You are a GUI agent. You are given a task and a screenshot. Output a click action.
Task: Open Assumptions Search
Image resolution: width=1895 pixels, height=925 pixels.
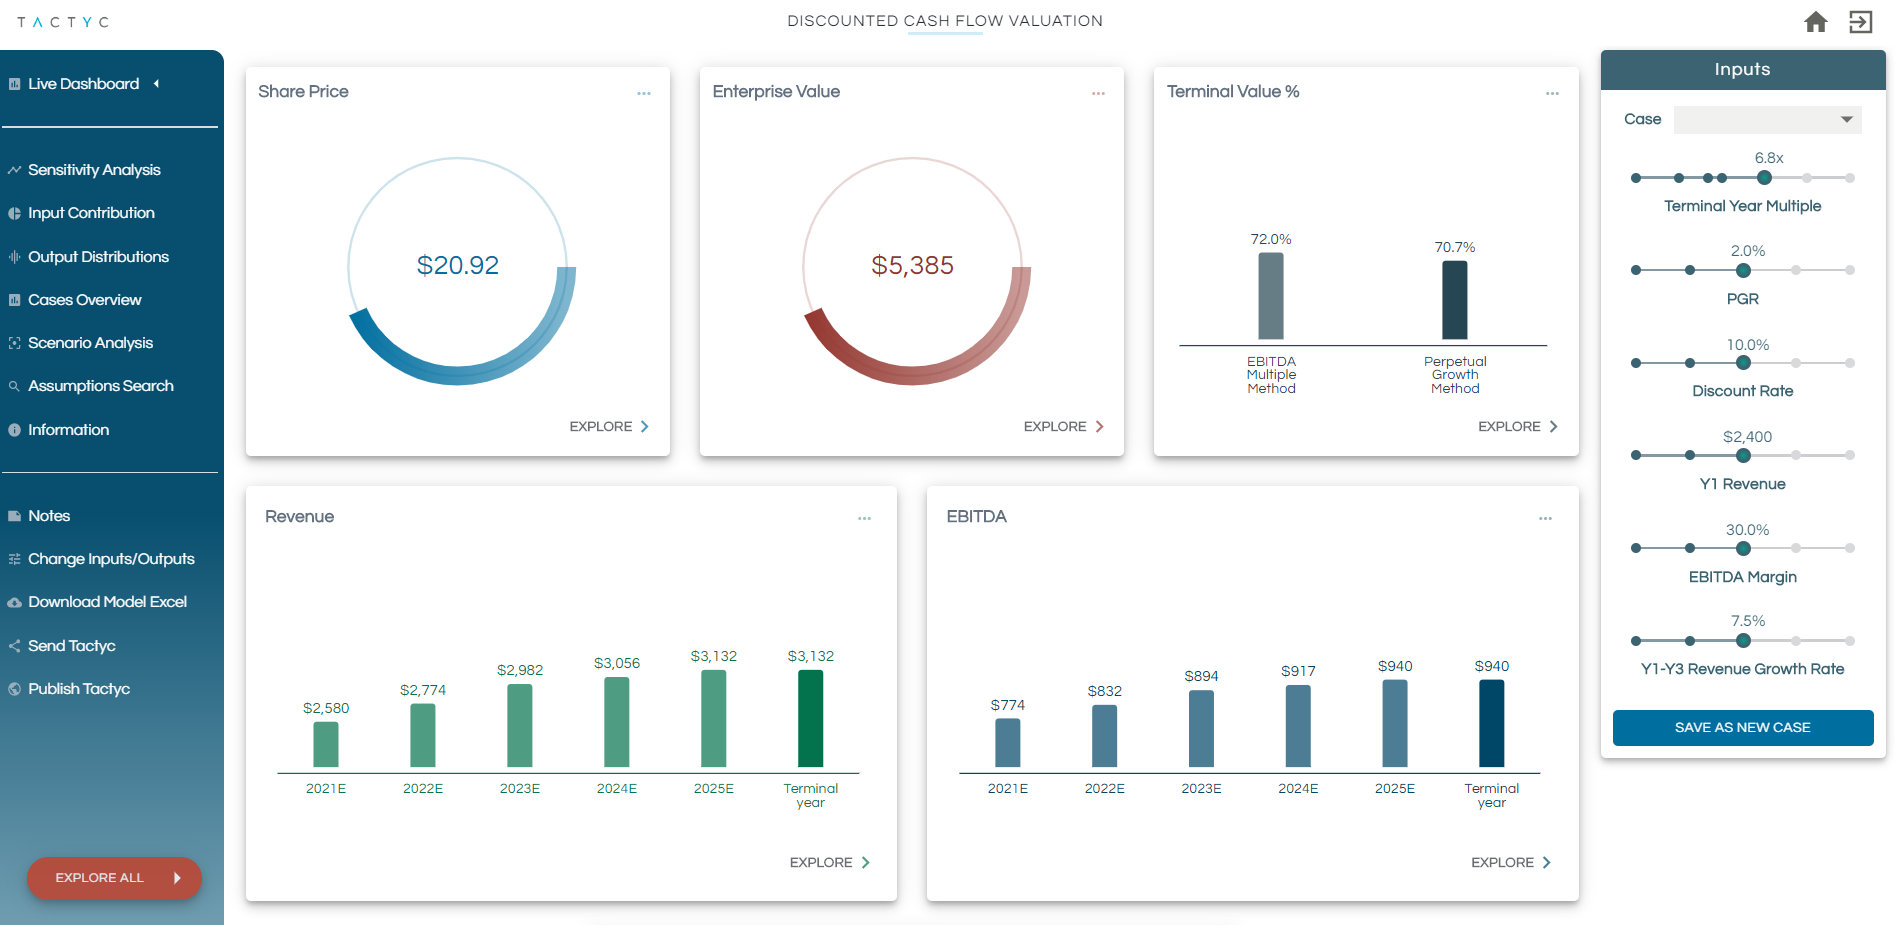click(x=101, y=386)
